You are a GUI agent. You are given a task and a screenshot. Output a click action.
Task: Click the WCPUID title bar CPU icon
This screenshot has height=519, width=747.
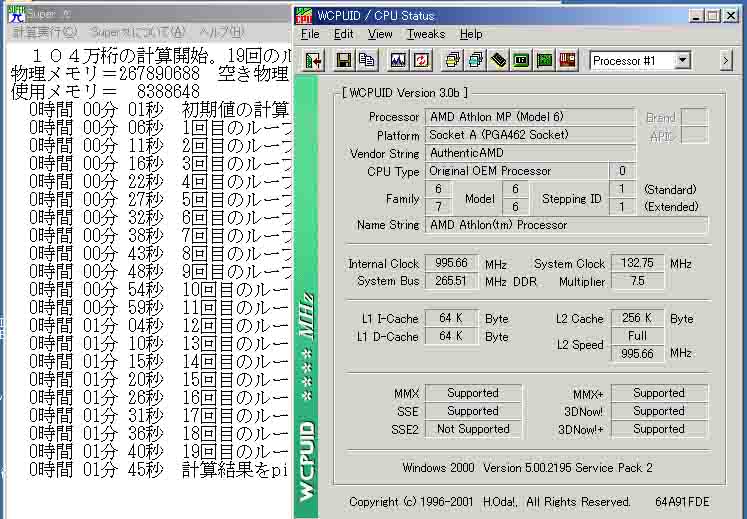point(304,16)
